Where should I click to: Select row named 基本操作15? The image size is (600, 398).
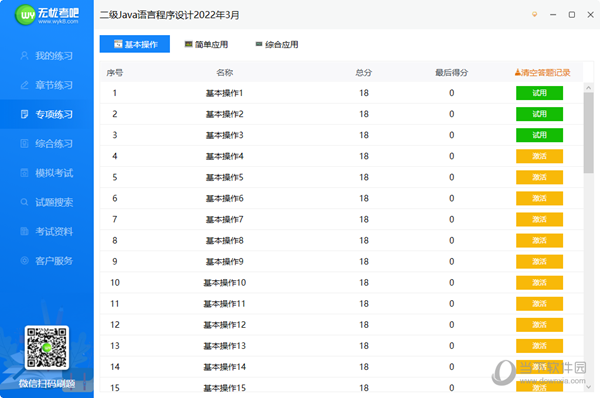(x=341, y=386)
